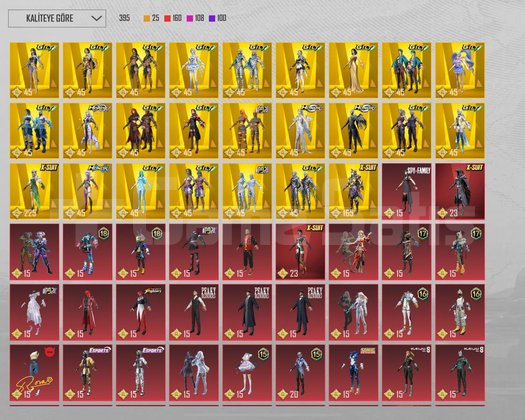Select the dark winged angel outfit

(x=354, y=131)
